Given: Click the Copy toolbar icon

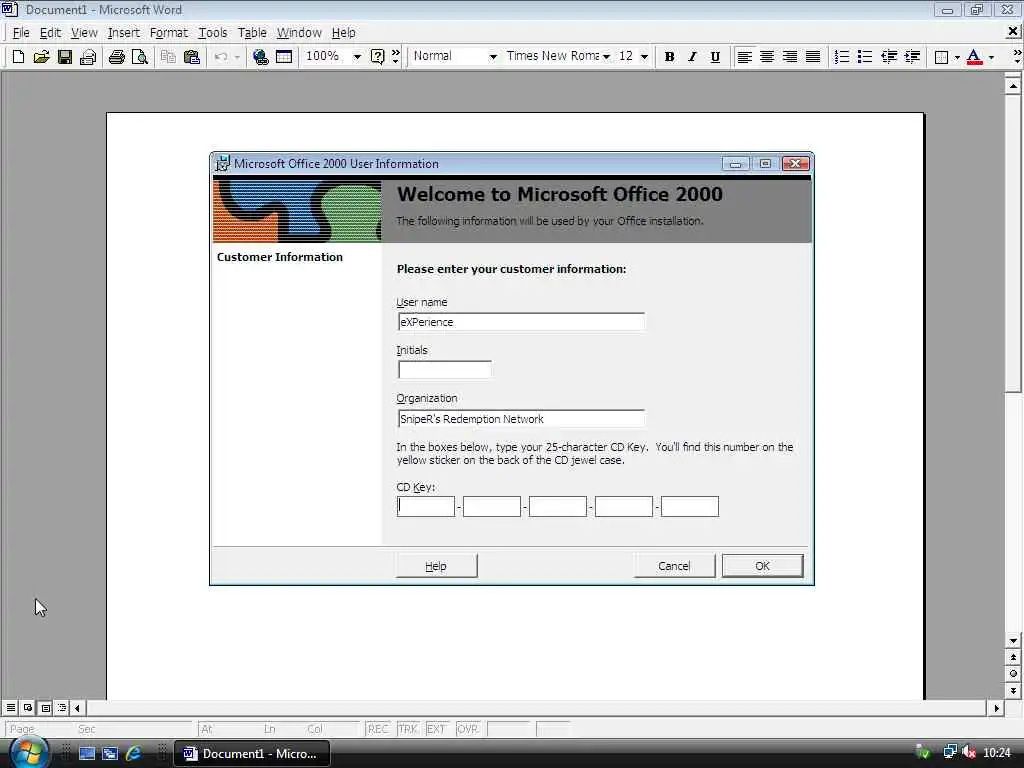Looking at the screenshot, I should click(x=168, y=57).
